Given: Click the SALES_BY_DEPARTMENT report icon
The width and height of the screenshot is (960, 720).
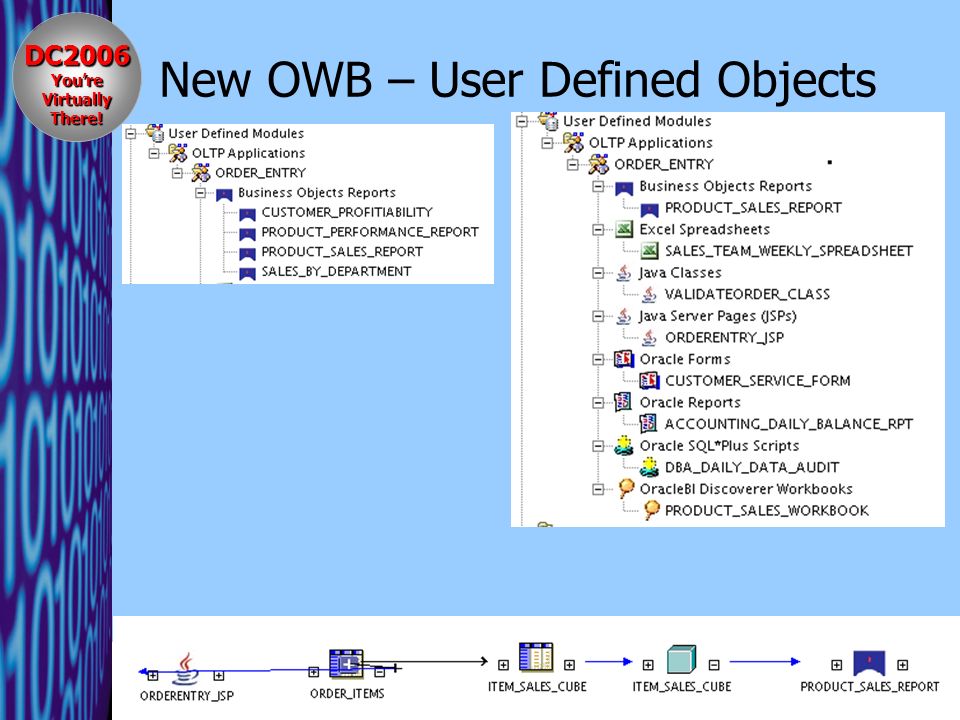Looking at the screenshot, I should 247,272.
